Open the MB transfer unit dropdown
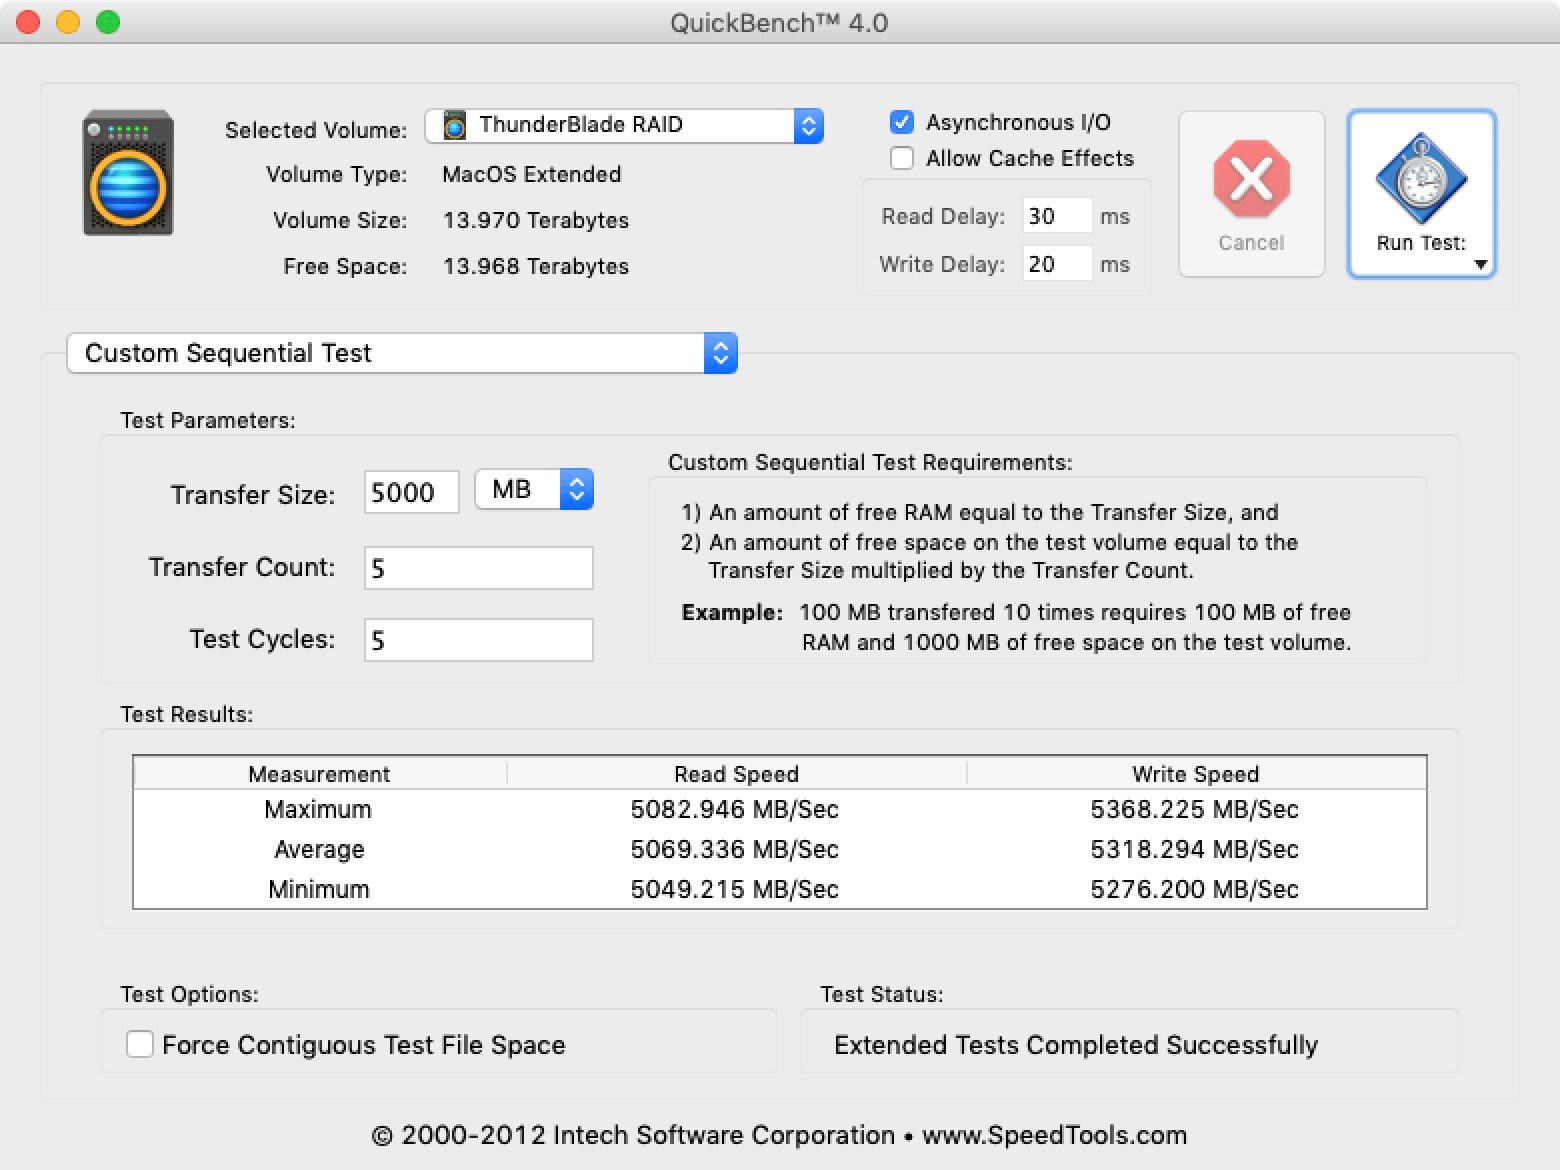The width and height of the screenshot is (1560, 1170). click(534, 489)
